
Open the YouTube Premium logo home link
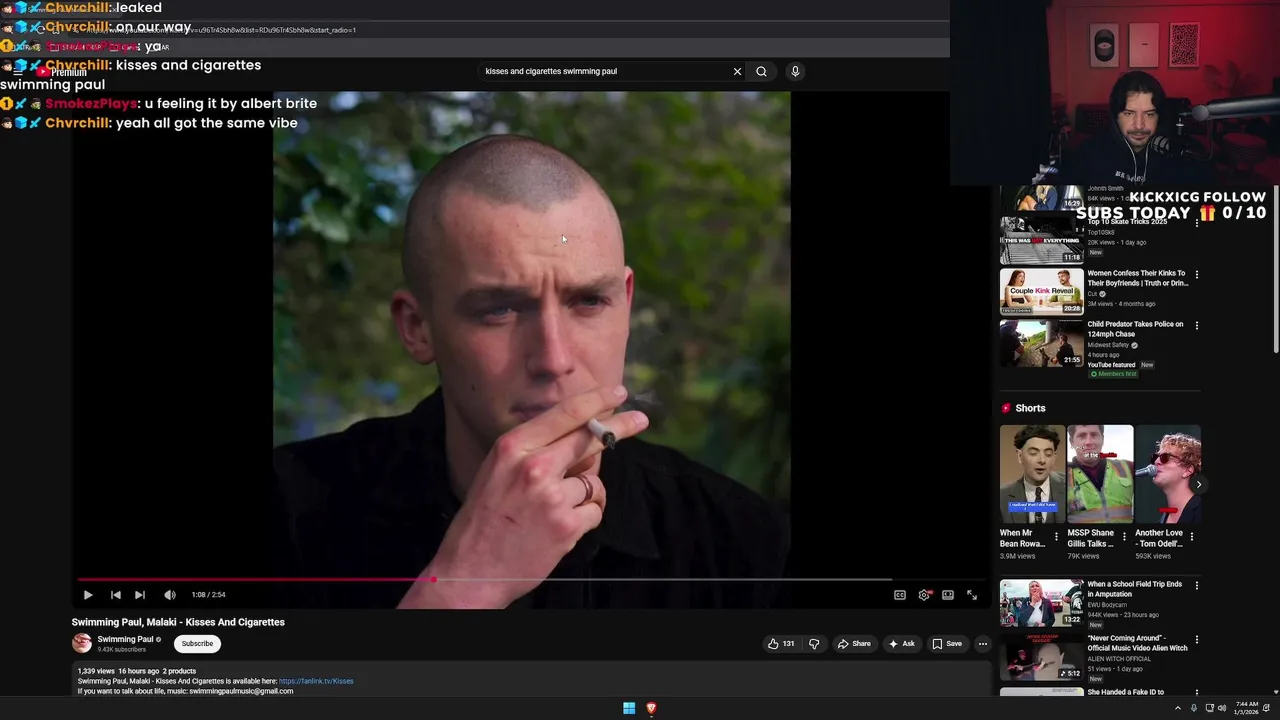tap(62, 72)
